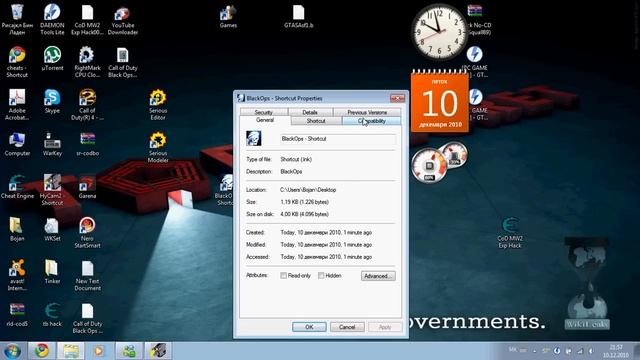Screen dimensions: 640x360
Task: Open the Compatibility tab
Action: [x=371, y=121]
